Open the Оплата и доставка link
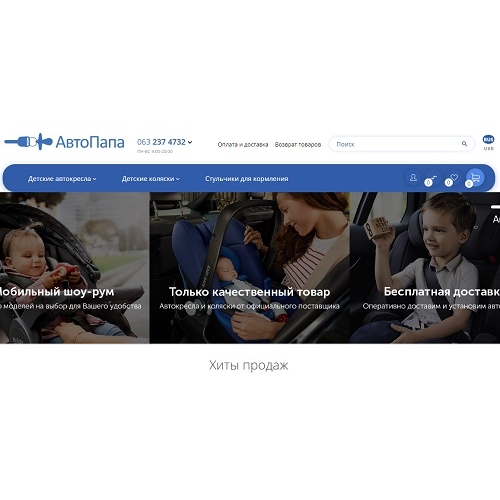 point(243,145)
